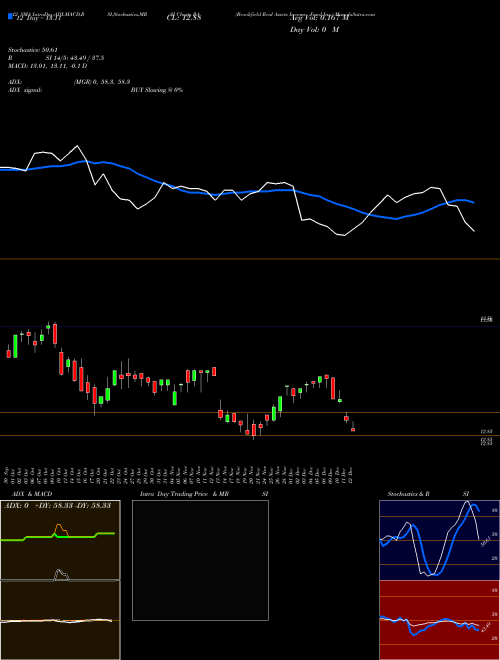Image resolution: width=500 pixels, height=660 pixels.
Task: Click the blue stochastics chart panel
Action: [439, 540]
